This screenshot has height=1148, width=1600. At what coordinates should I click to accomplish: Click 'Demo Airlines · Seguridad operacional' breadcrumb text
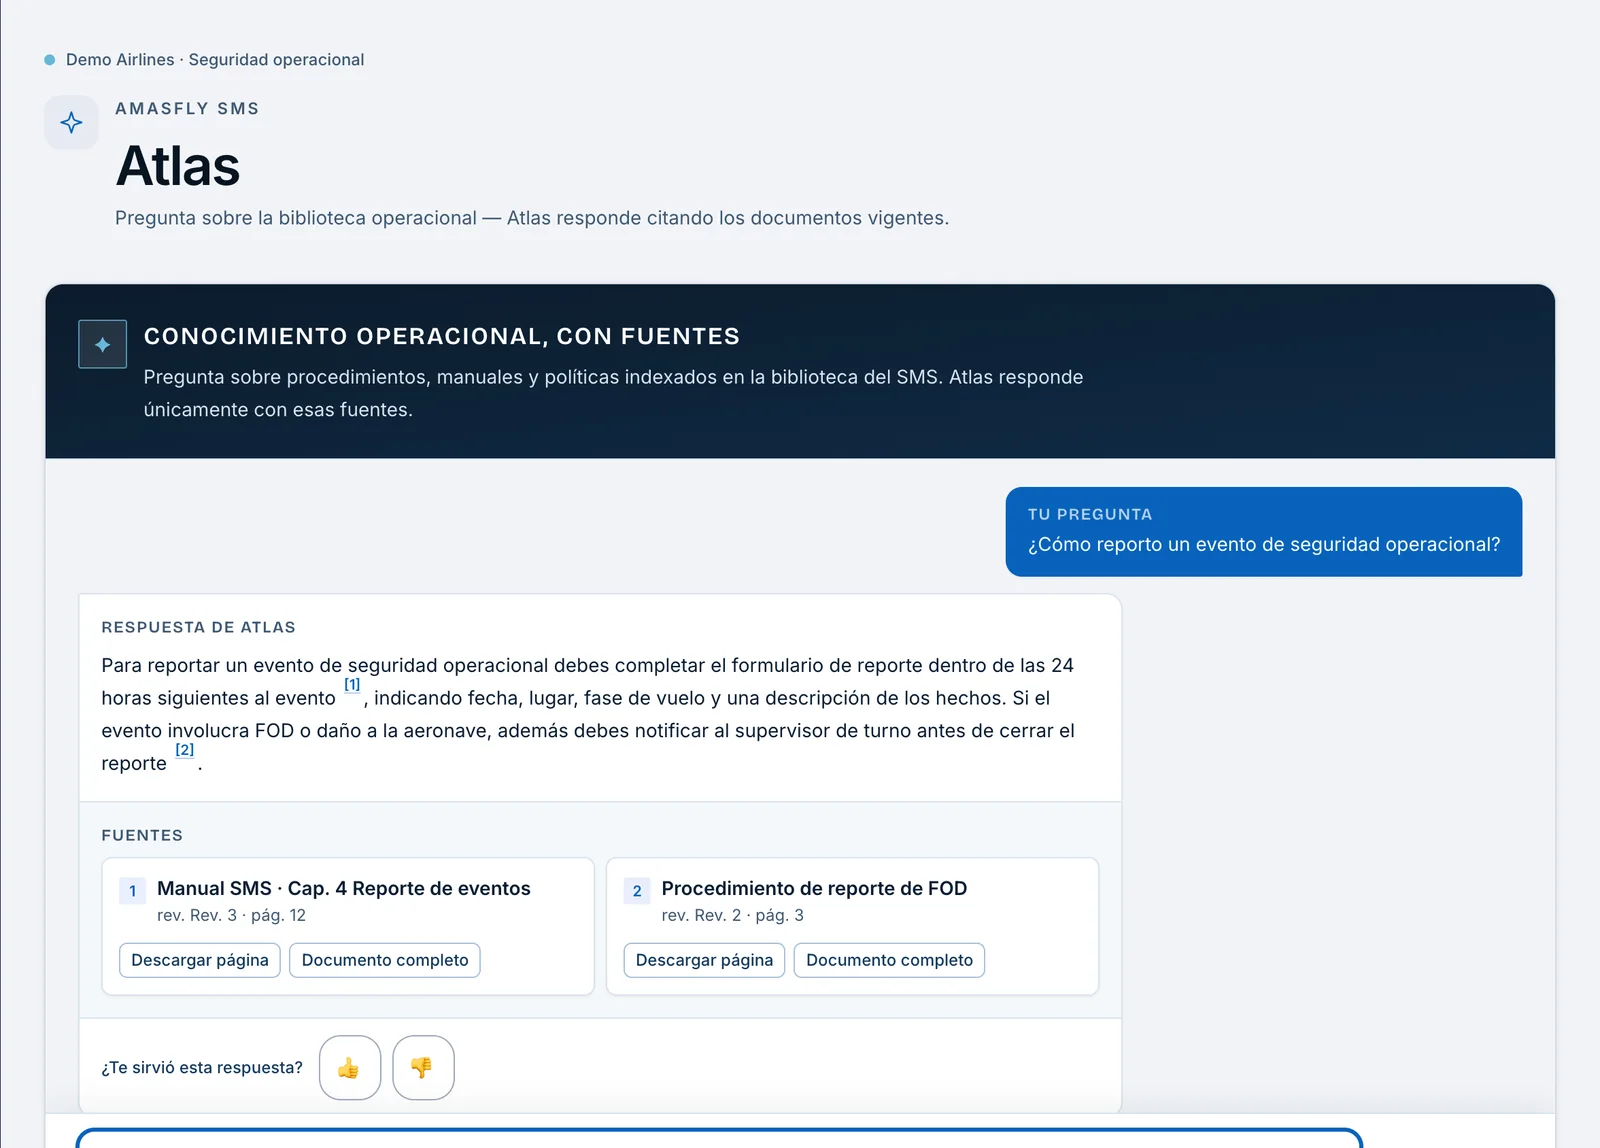(x=215, y=59)
